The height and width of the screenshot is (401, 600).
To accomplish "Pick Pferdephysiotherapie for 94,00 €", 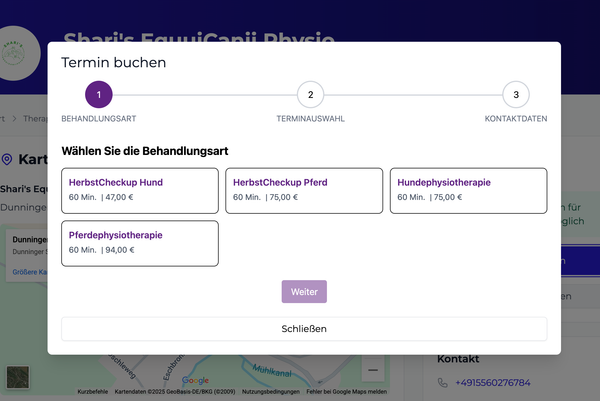I will (139, 243).
